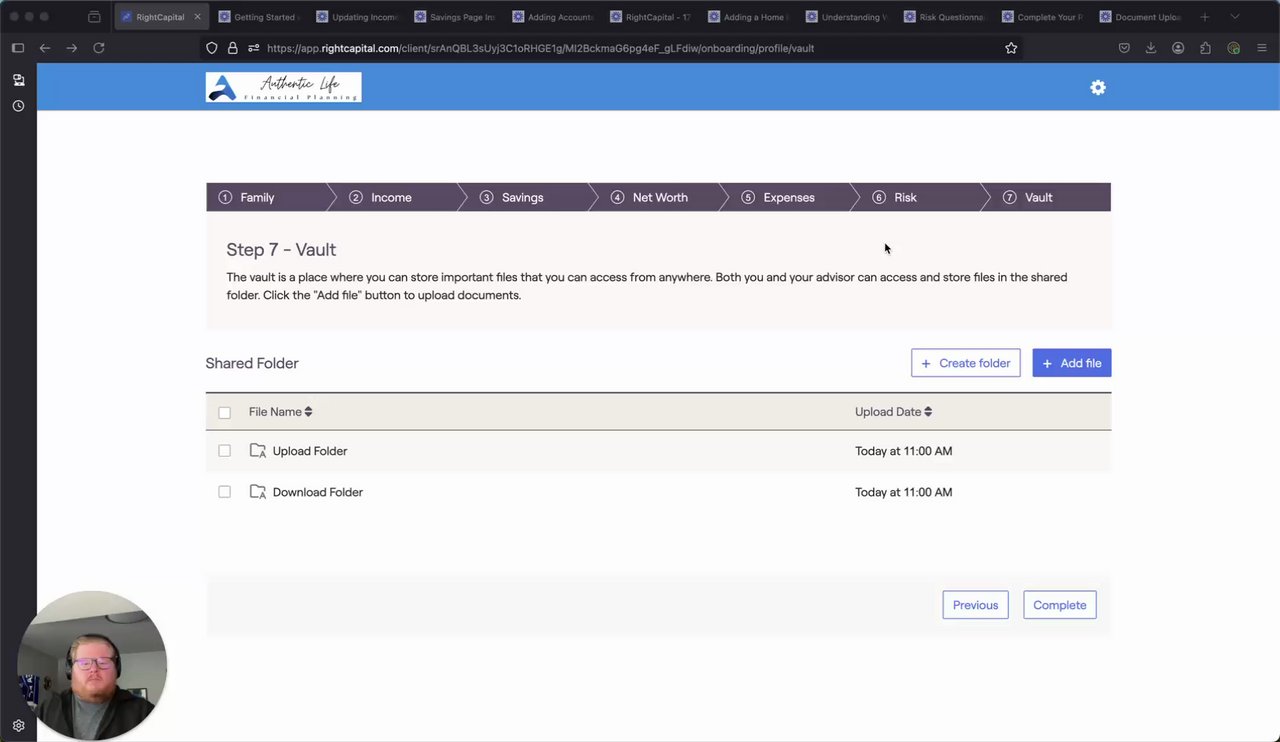1280x742 pixels.
Task: Open the settings gear in blue header
Action: [x=1098, y=88]
